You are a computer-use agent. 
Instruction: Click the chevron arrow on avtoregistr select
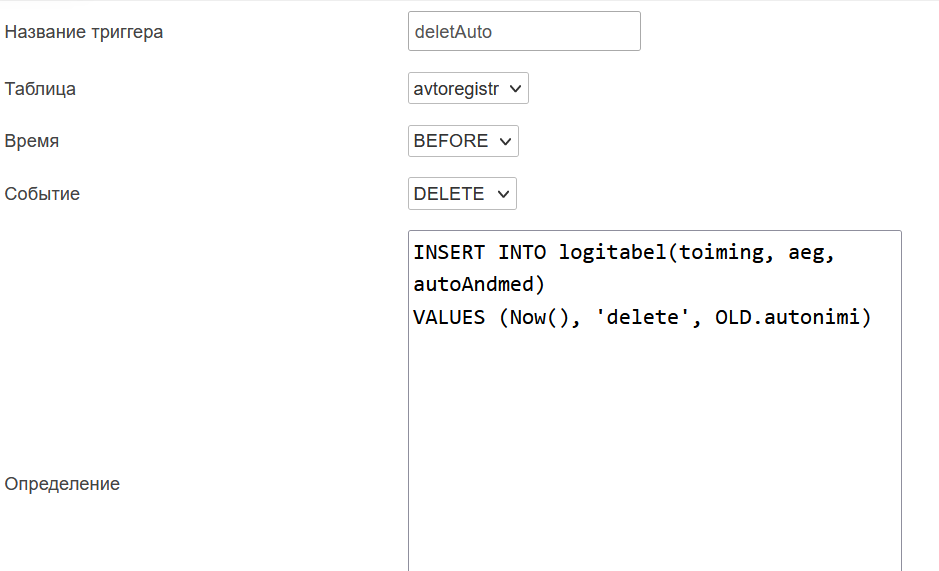[515, 89]
